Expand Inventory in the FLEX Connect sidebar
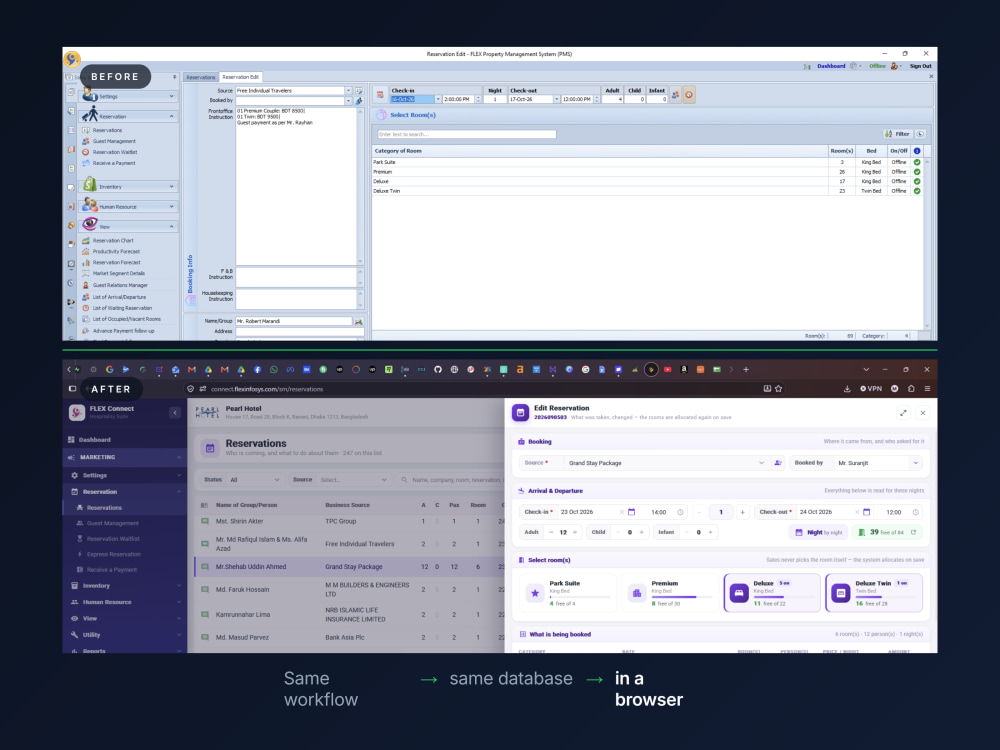The width and height of the screenshot is (1000, 750). point(125,585)
